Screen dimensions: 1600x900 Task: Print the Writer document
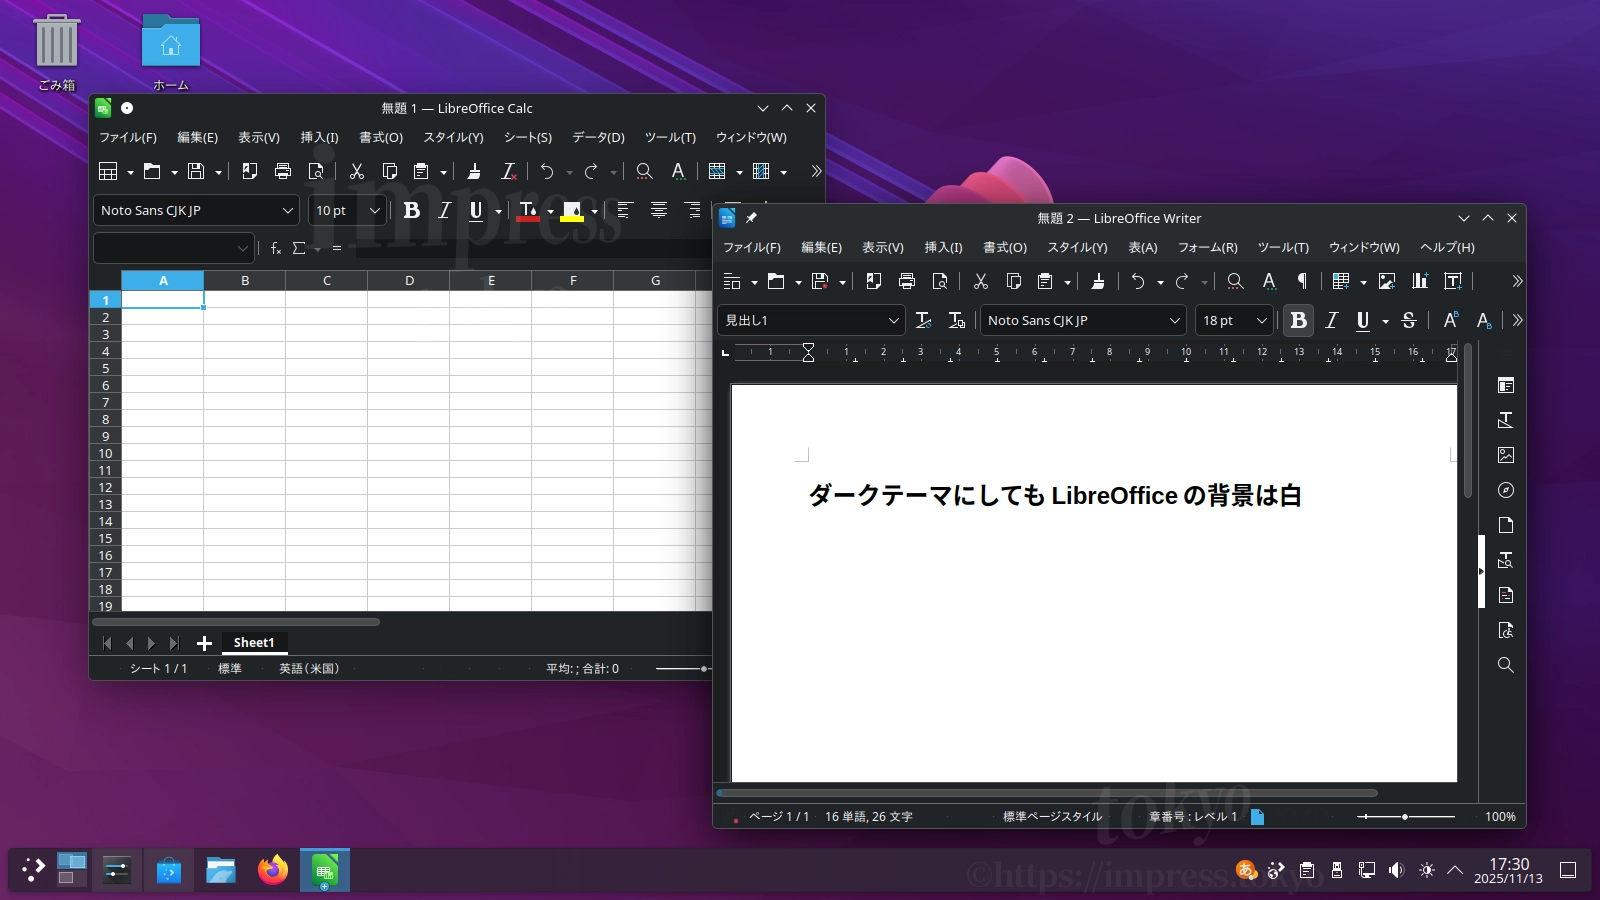pyautogui.click(x=907, y=281)
